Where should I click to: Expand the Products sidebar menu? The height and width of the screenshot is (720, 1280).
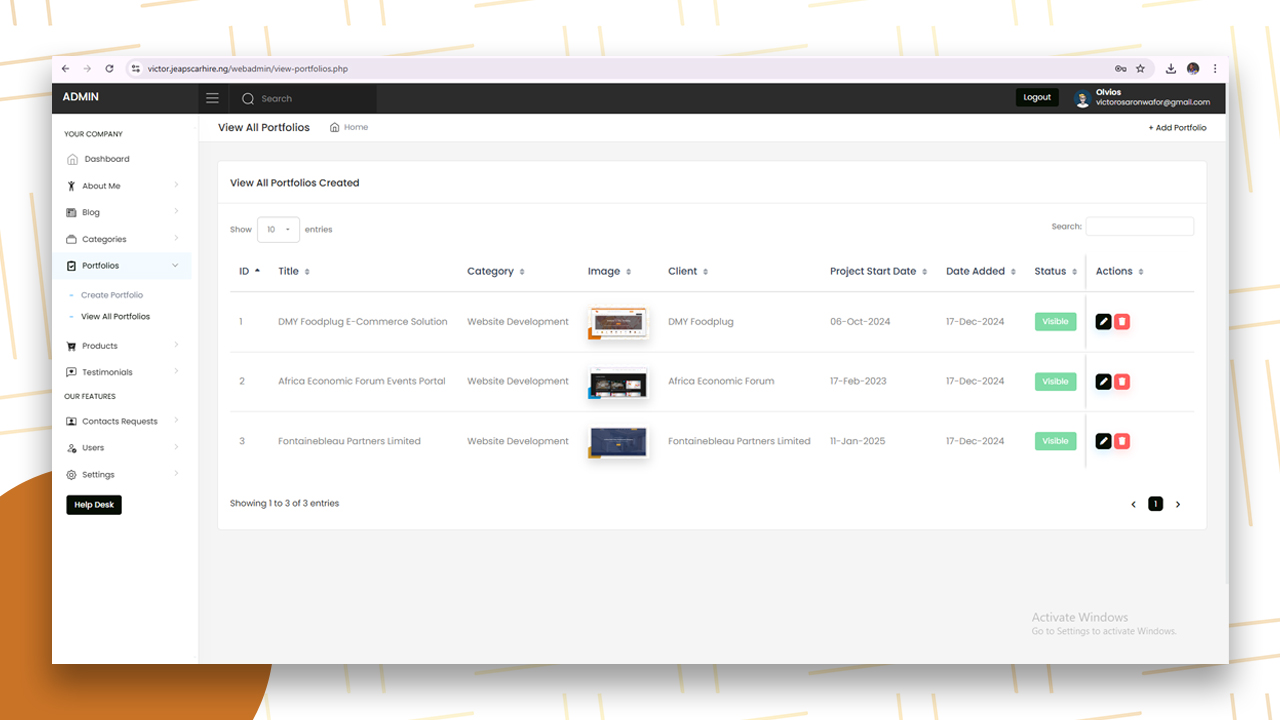click(x=121, y=346)
